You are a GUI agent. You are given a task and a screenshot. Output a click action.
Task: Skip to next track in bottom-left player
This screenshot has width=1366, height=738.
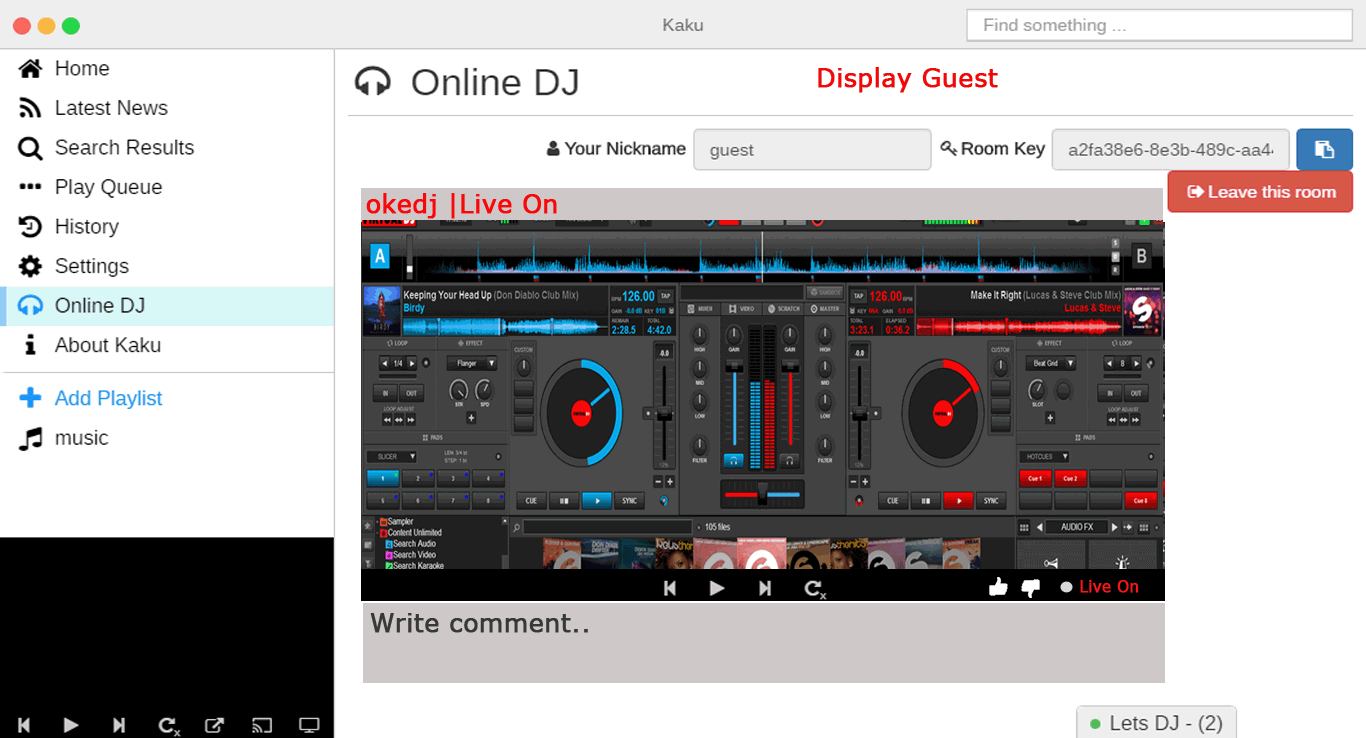pos(119,725)
